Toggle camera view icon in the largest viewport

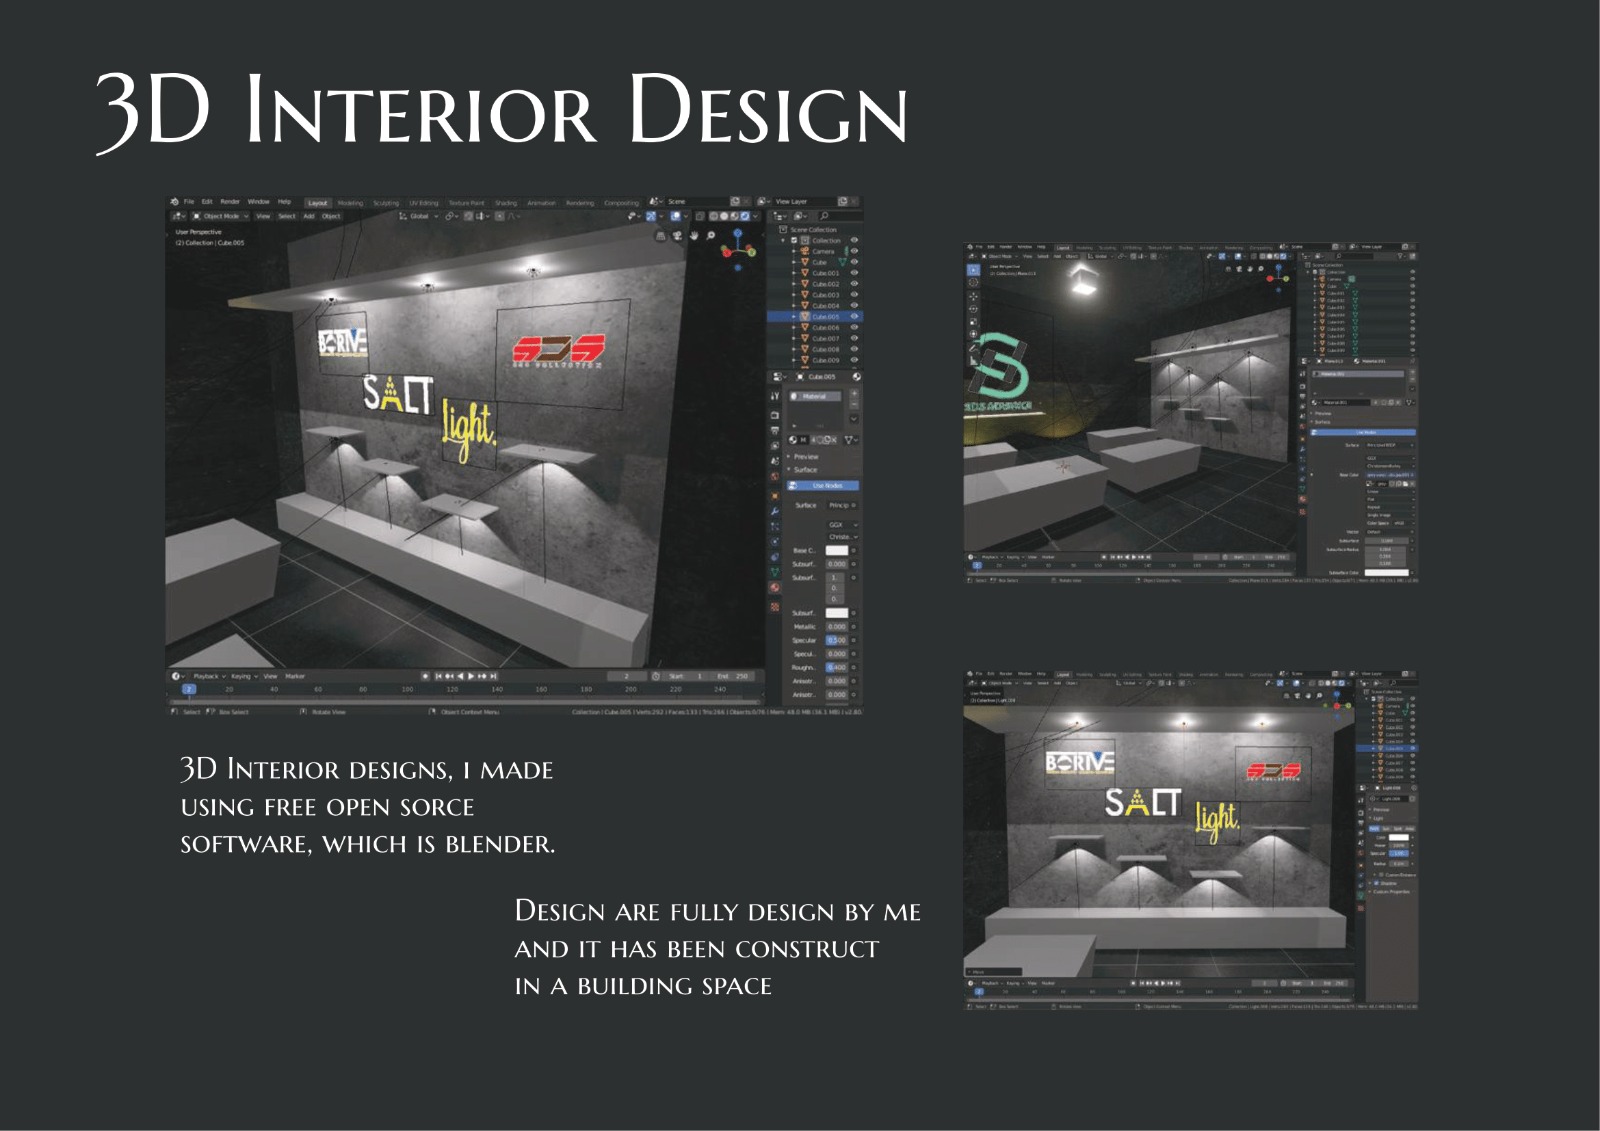click(677, 236)
